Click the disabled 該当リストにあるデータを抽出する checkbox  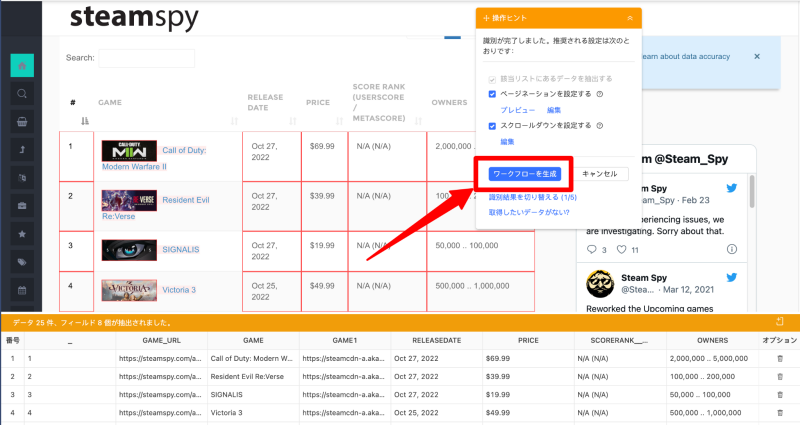492,79
